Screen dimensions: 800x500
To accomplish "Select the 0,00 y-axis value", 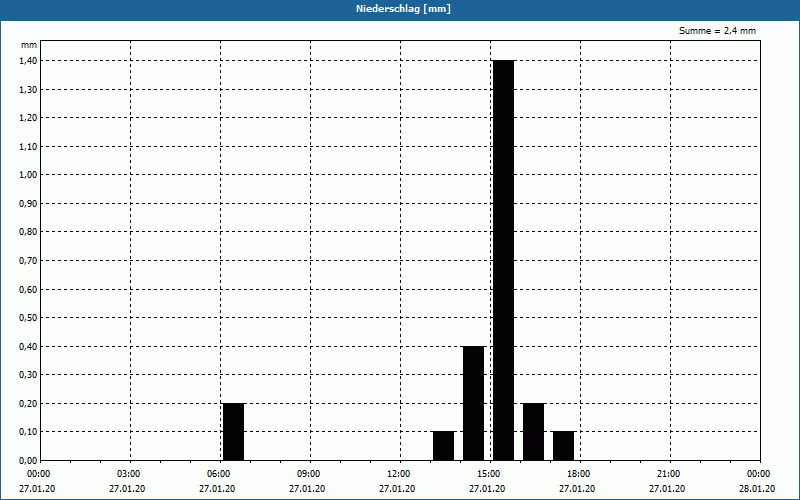I will click(x=29, y=461).
